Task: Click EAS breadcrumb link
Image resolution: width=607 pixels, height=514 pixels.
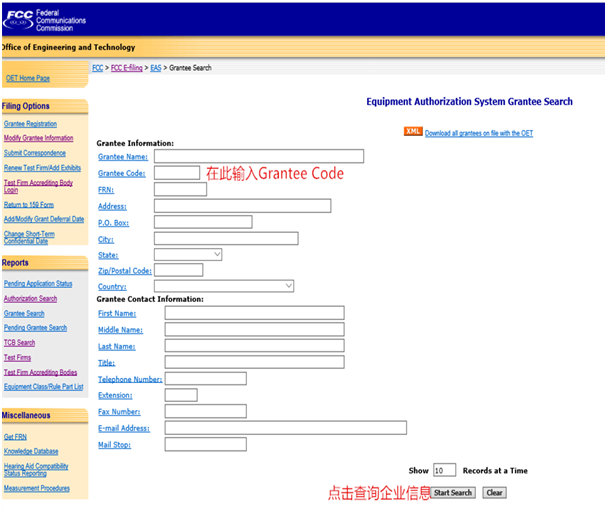Action: [x=156, y=68]
